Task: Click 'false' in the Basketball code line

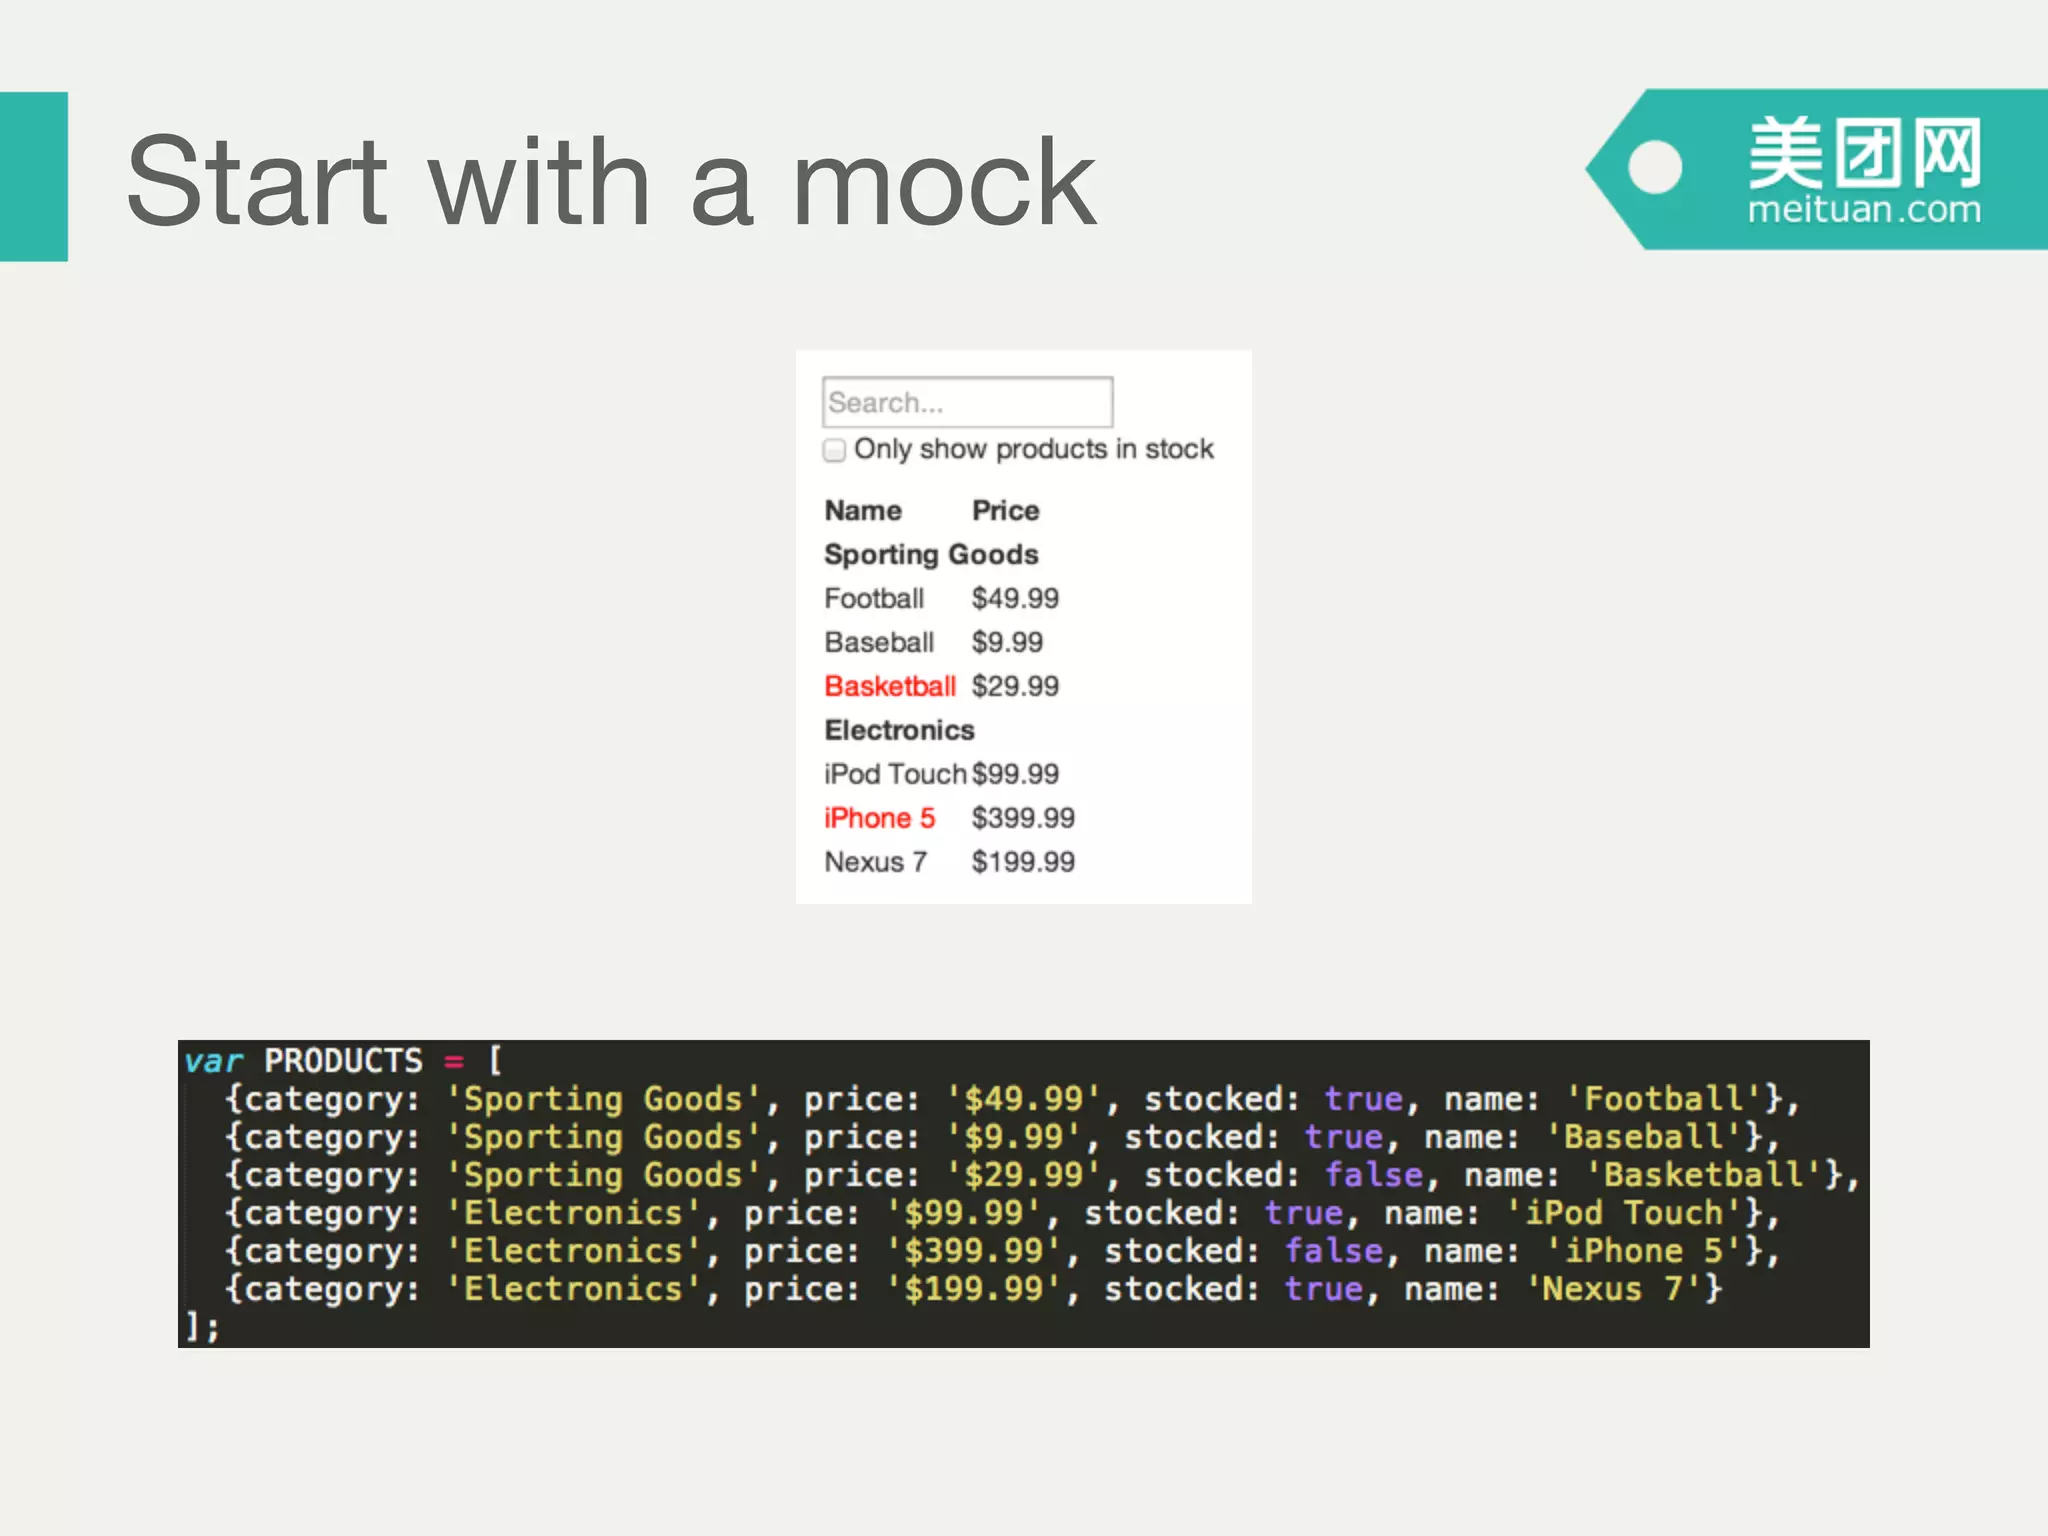Action: click(x=1374, y=1175)
